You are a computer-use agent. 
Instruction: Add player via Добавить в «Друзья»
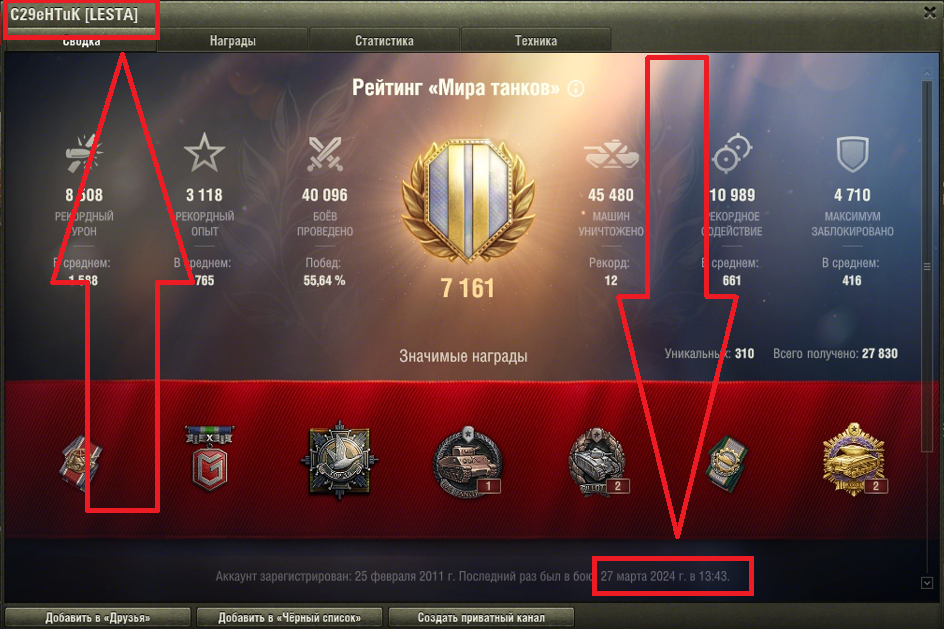98,618
